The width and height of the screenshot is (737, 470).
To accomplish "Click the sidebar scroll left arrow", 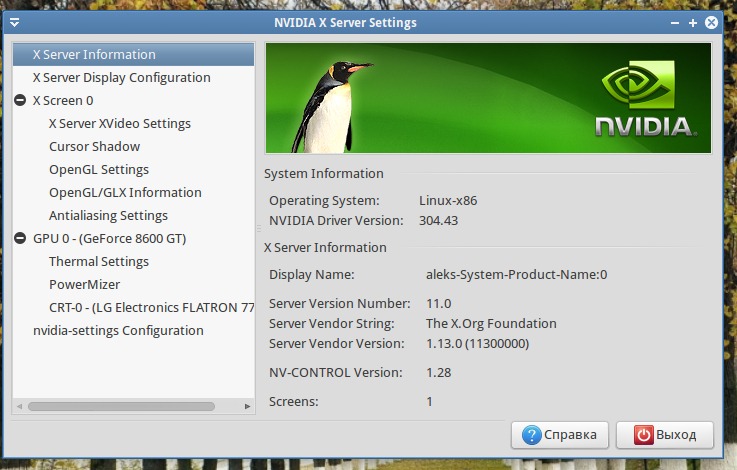I will click(19, 406).
